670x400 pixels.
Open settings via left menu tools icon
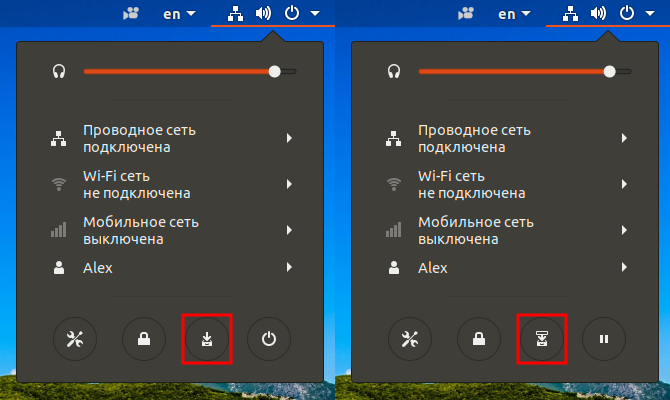pos(75,339)
